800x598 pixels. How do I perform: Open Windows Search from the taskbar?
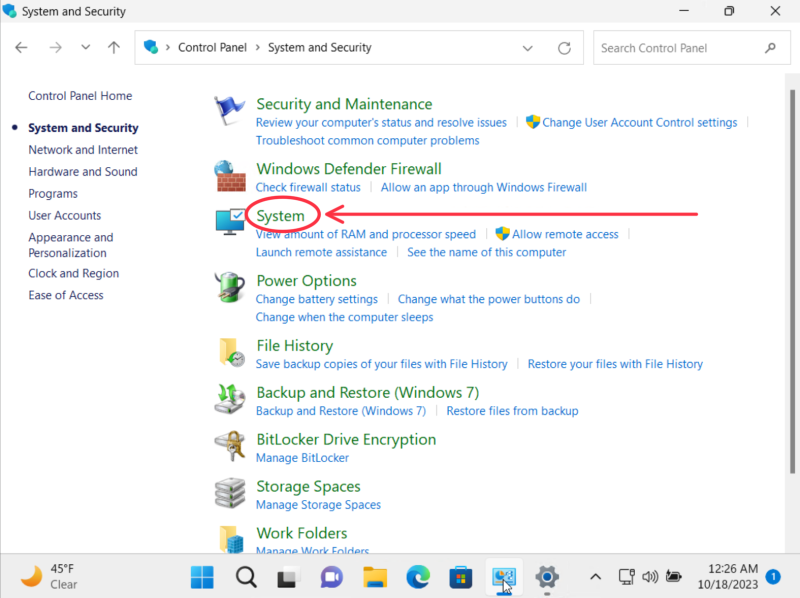coord(245,577)
